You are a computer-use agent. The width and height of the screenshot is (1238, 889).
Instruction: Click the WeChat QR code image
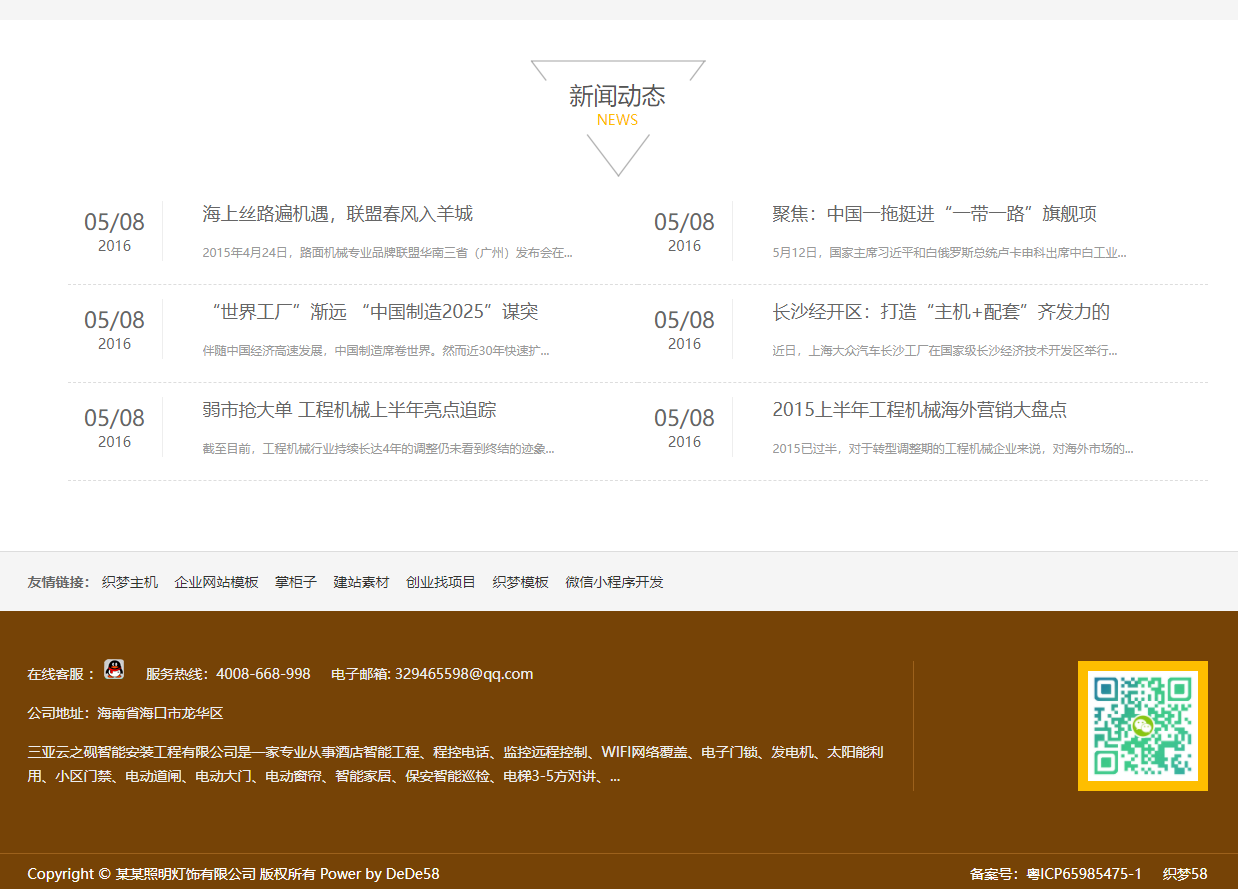[x=1142, y=726]
